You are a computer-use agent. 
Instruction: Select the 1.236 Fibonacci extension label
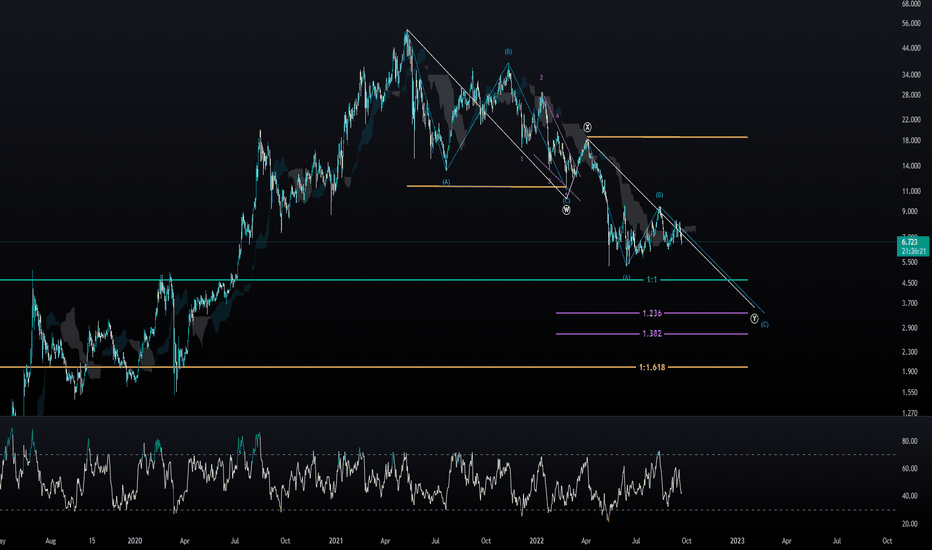pyautogui.click(x=652, y=313)
